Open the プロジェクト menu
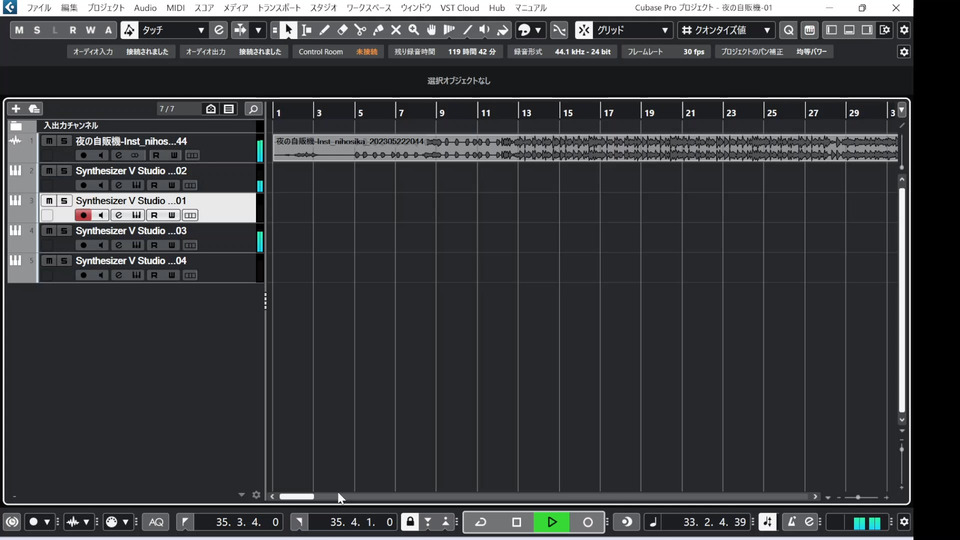 (105, 8)
